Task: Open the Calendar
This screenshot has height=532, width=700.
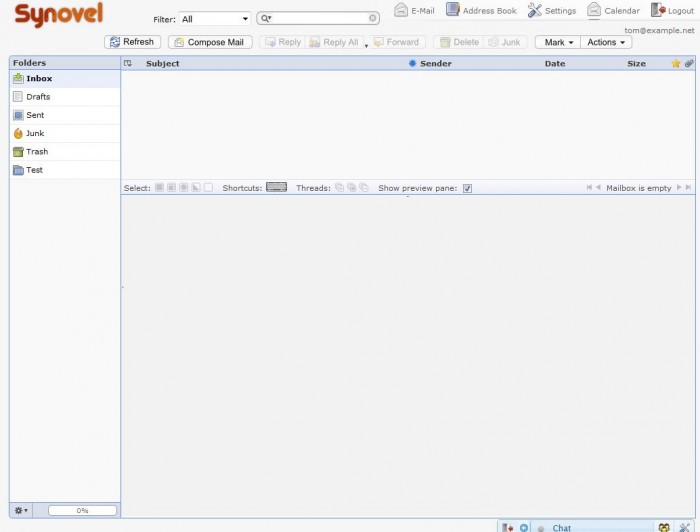Action: tap(613, 10)
